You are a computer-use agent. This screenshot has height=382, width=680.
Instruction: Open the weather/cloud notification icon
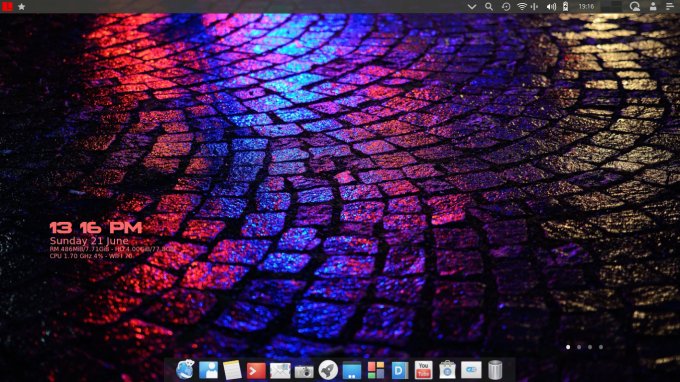point(634,7)
